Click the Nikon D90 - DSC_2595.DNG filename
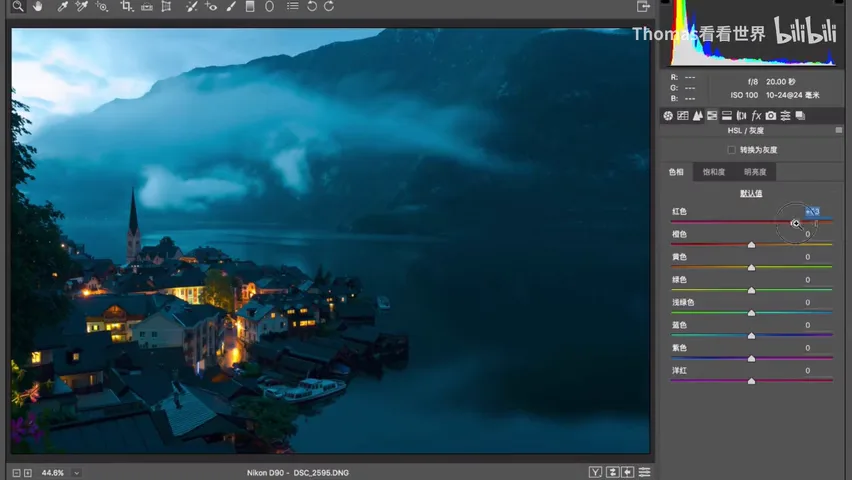The height and width of the screenshot is (480, 852). pyautogui.click(x=298, y=473)
